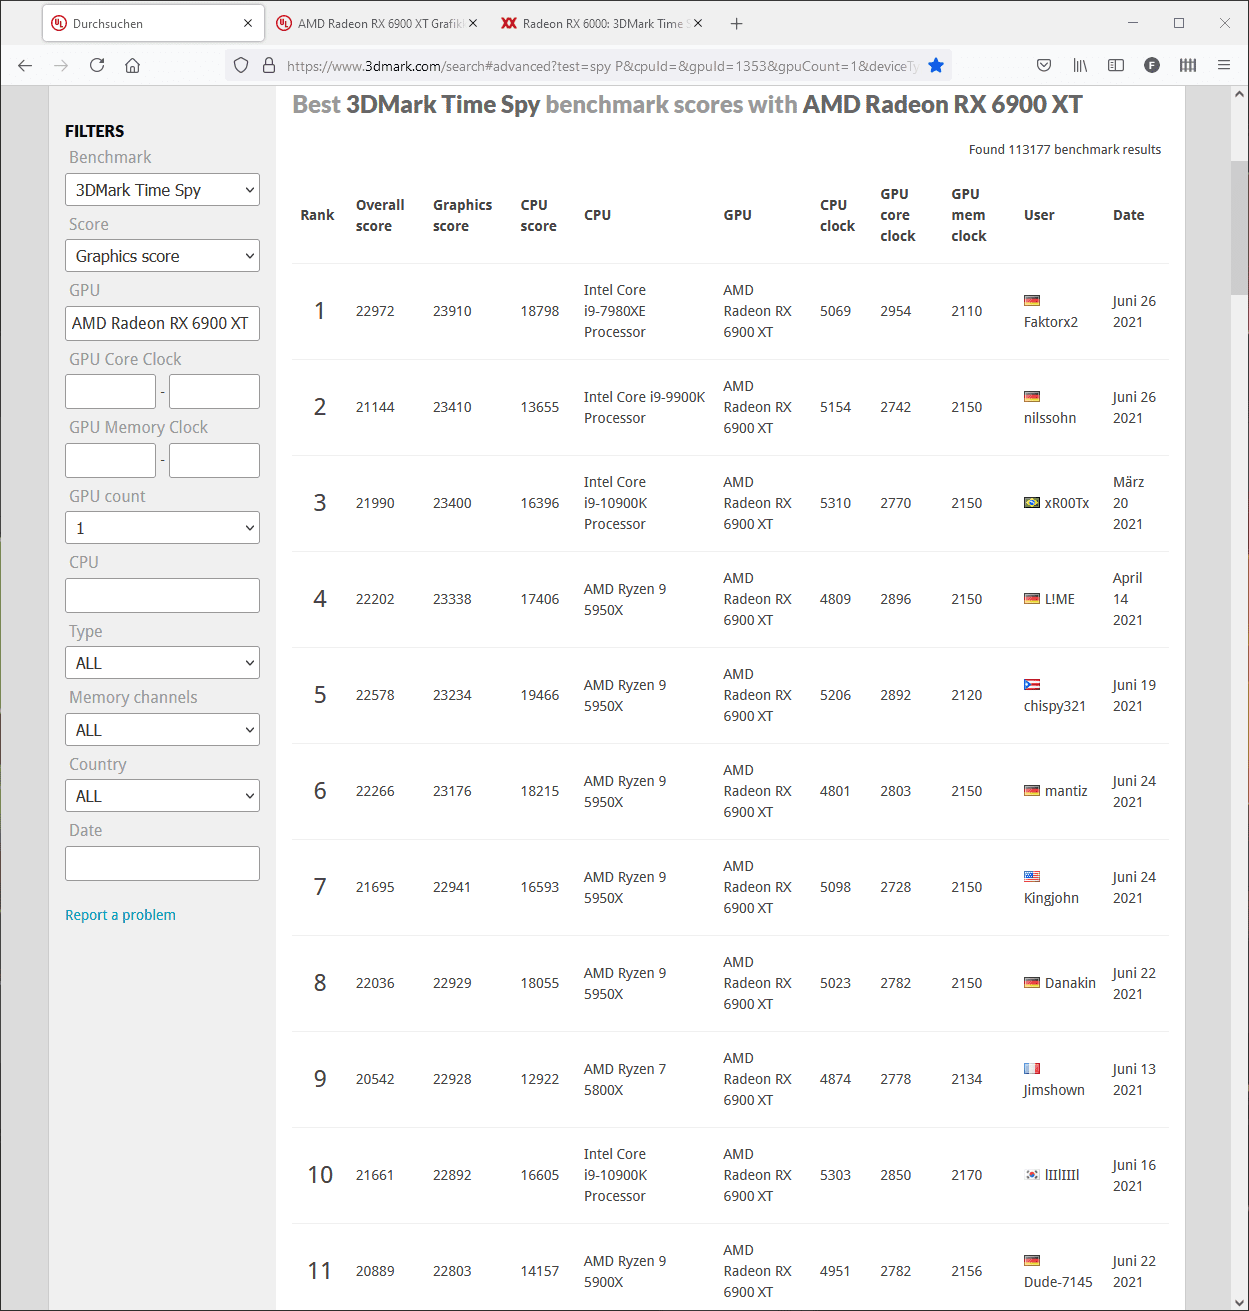Open the GPU count dropdown
1249x1311 pixels.
point(162,528)
